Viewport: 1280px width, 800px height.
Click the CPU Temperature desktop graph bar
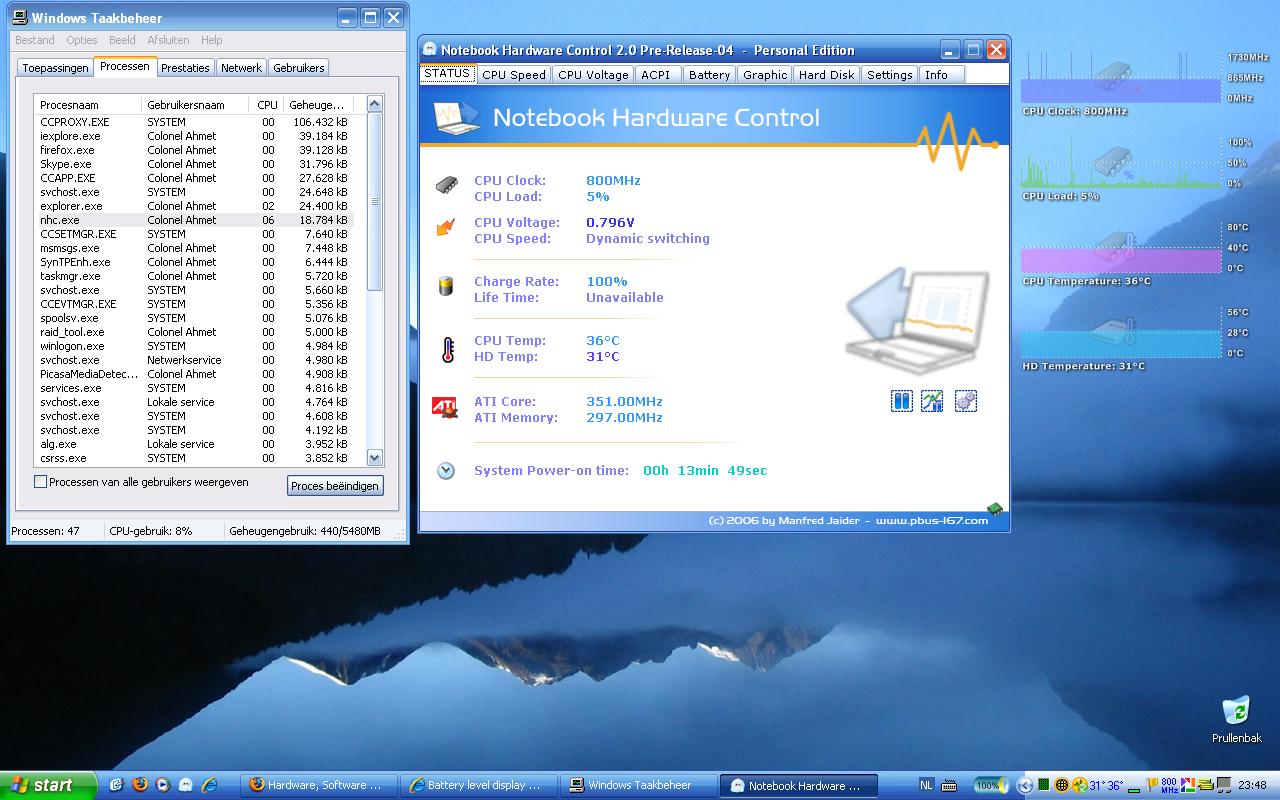click(1121, 261)
